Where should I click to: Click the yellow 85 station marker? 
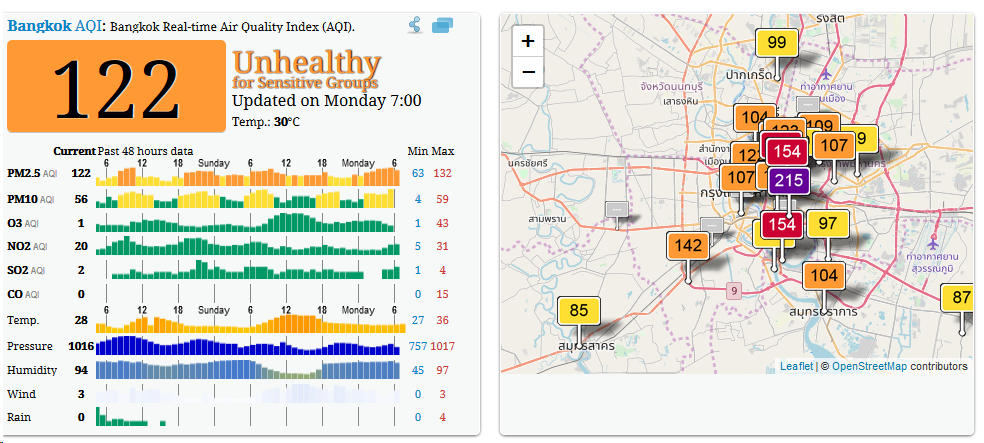click(x=578, y=310)
